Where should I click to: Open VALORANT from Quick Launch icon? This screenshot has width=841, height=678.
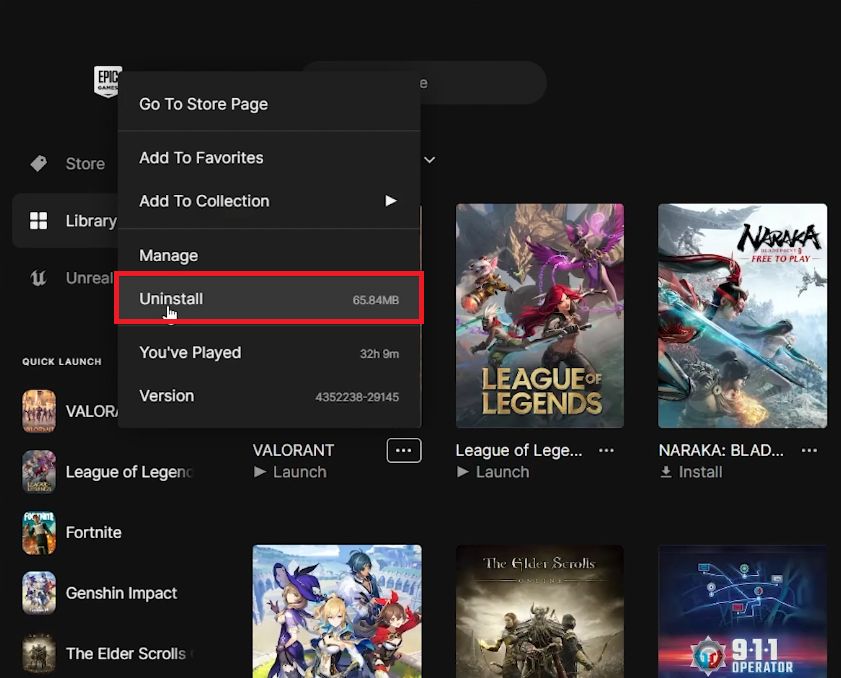coord(38,411)
